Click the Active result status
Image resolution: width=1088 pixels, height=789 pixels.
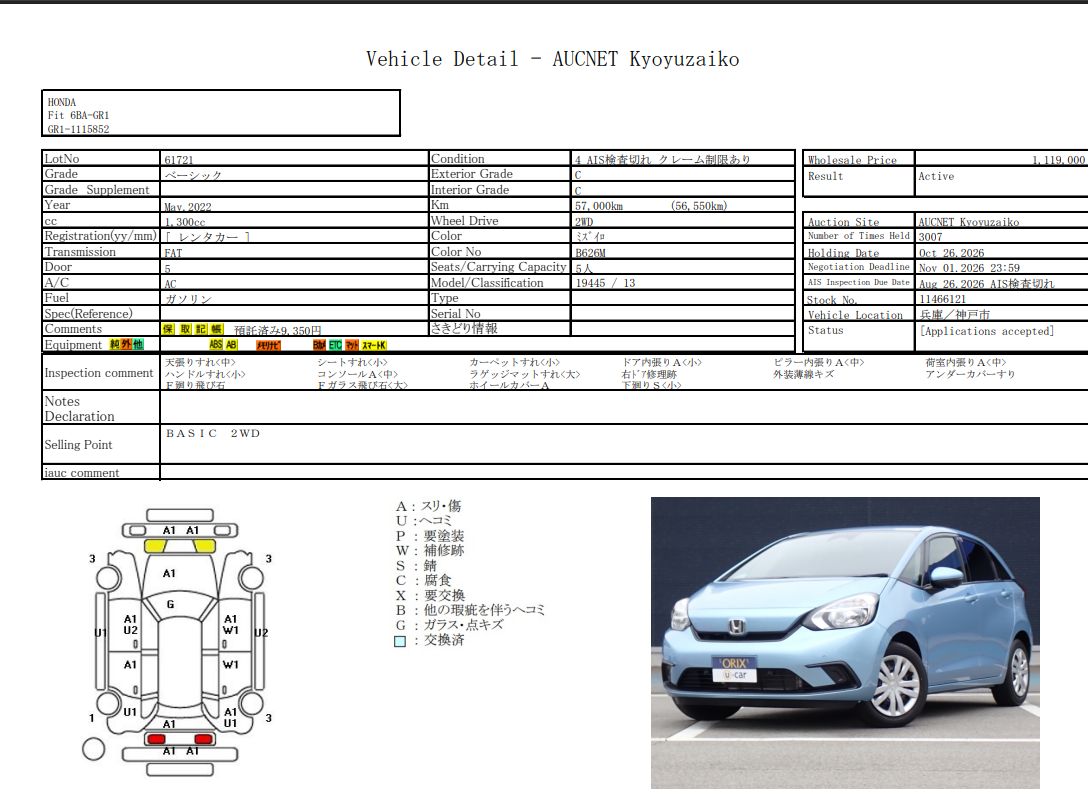point(936,176)
